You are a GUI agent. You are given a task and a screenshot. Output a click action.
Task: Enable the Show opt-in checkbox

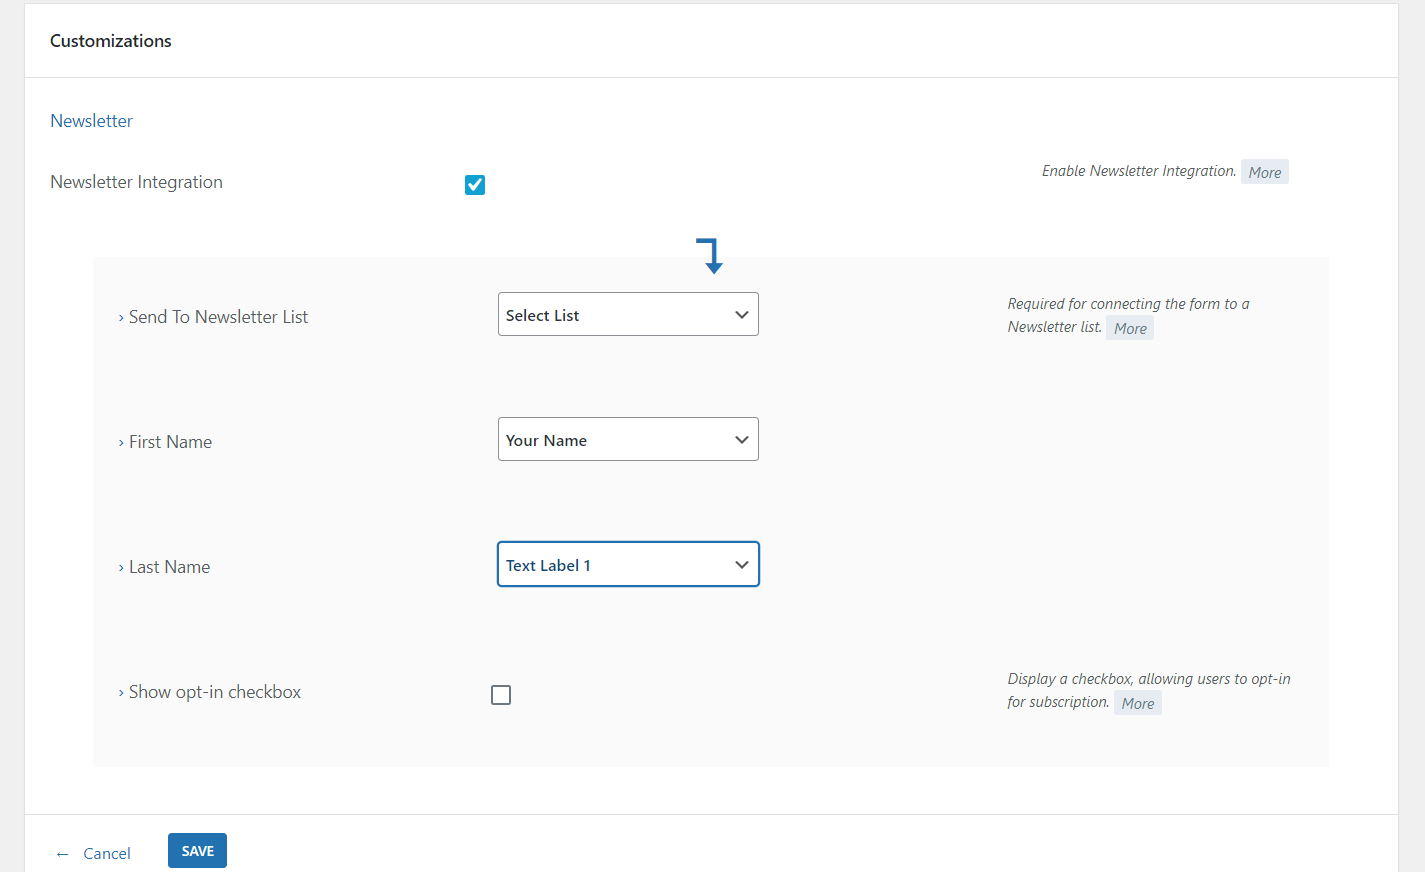click(x=500, y=694)
